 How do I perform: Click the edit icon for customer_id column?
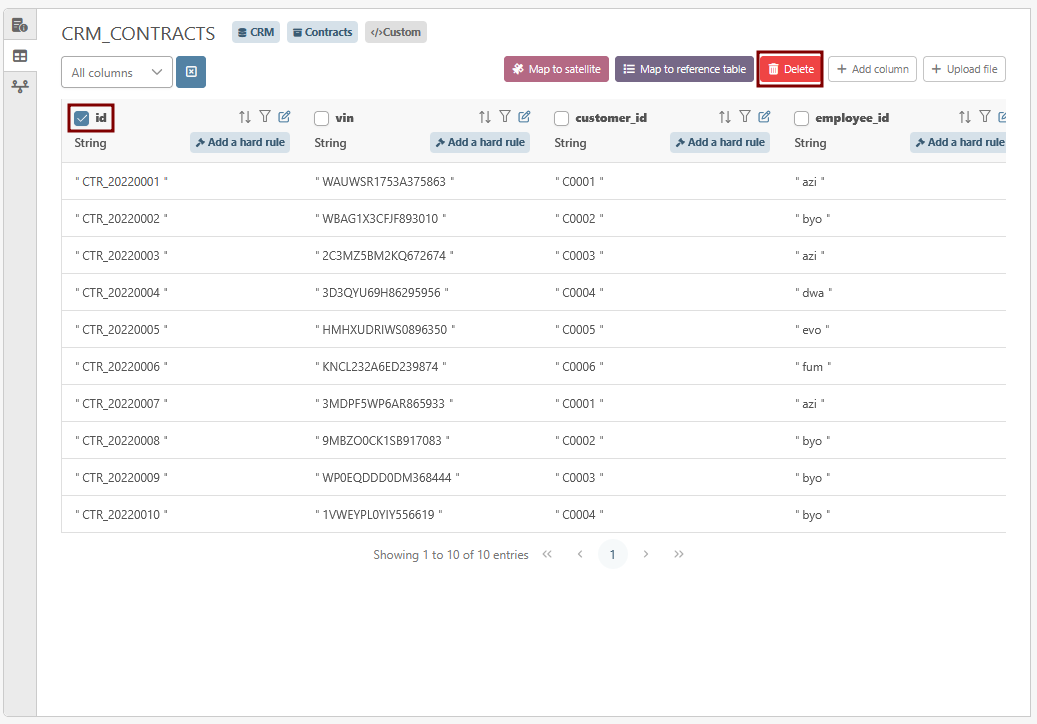coord(764,117)
